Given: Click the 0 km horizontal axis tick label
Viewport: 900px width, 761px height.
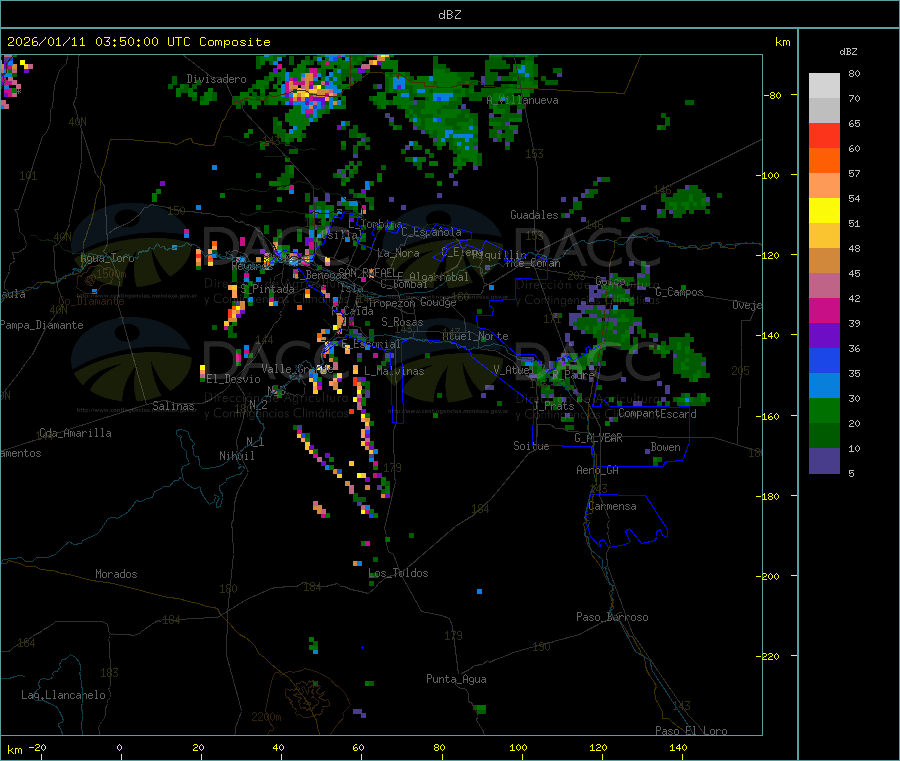Looking at the screenshot, I should 119,747.
